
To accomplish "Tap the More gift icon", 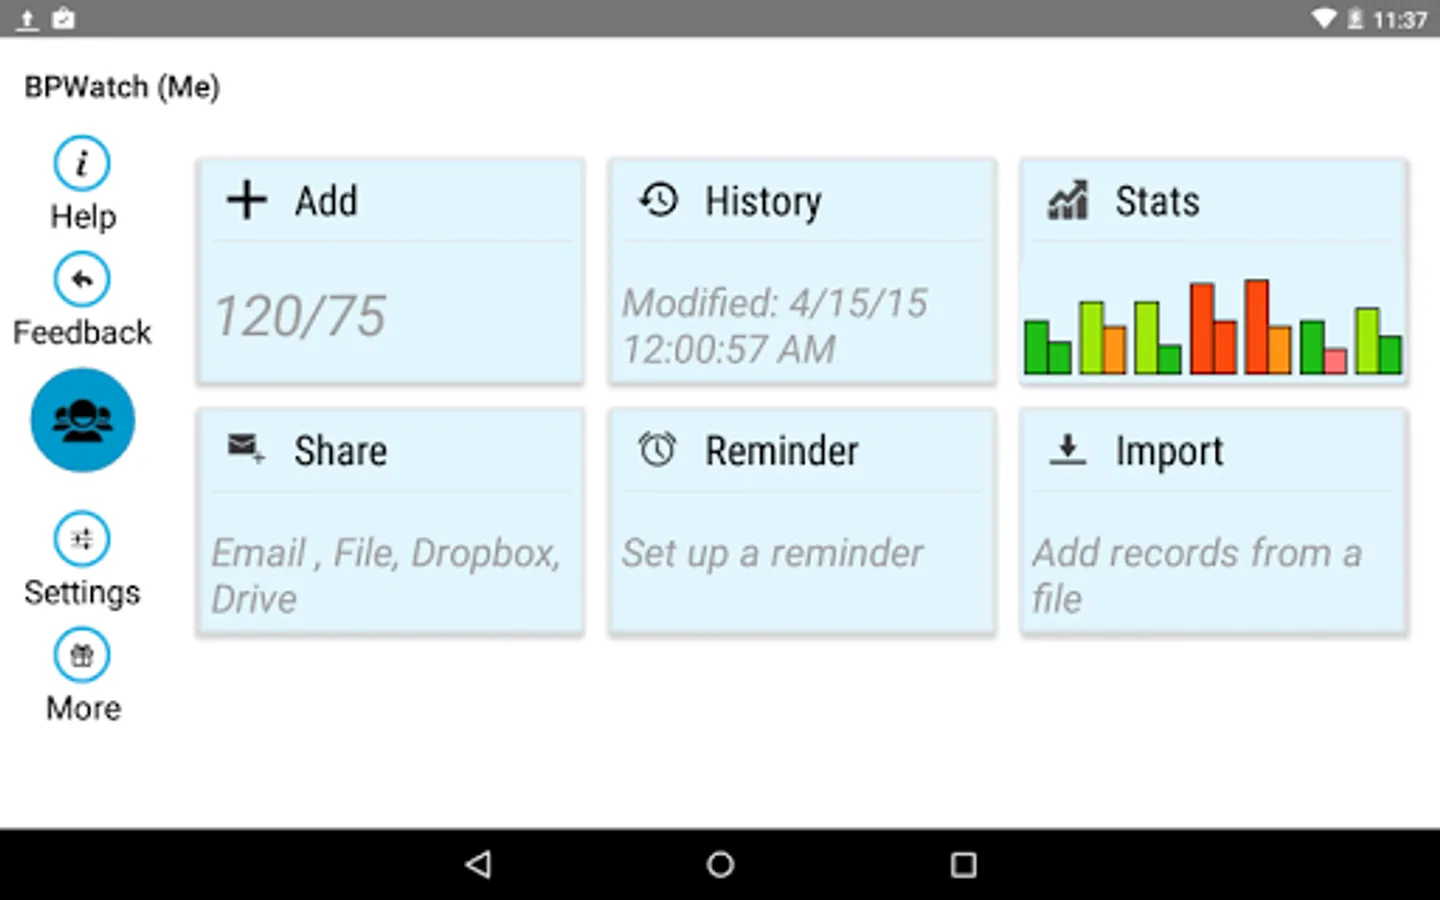I will pyautogui.click(x=82, y=655).
